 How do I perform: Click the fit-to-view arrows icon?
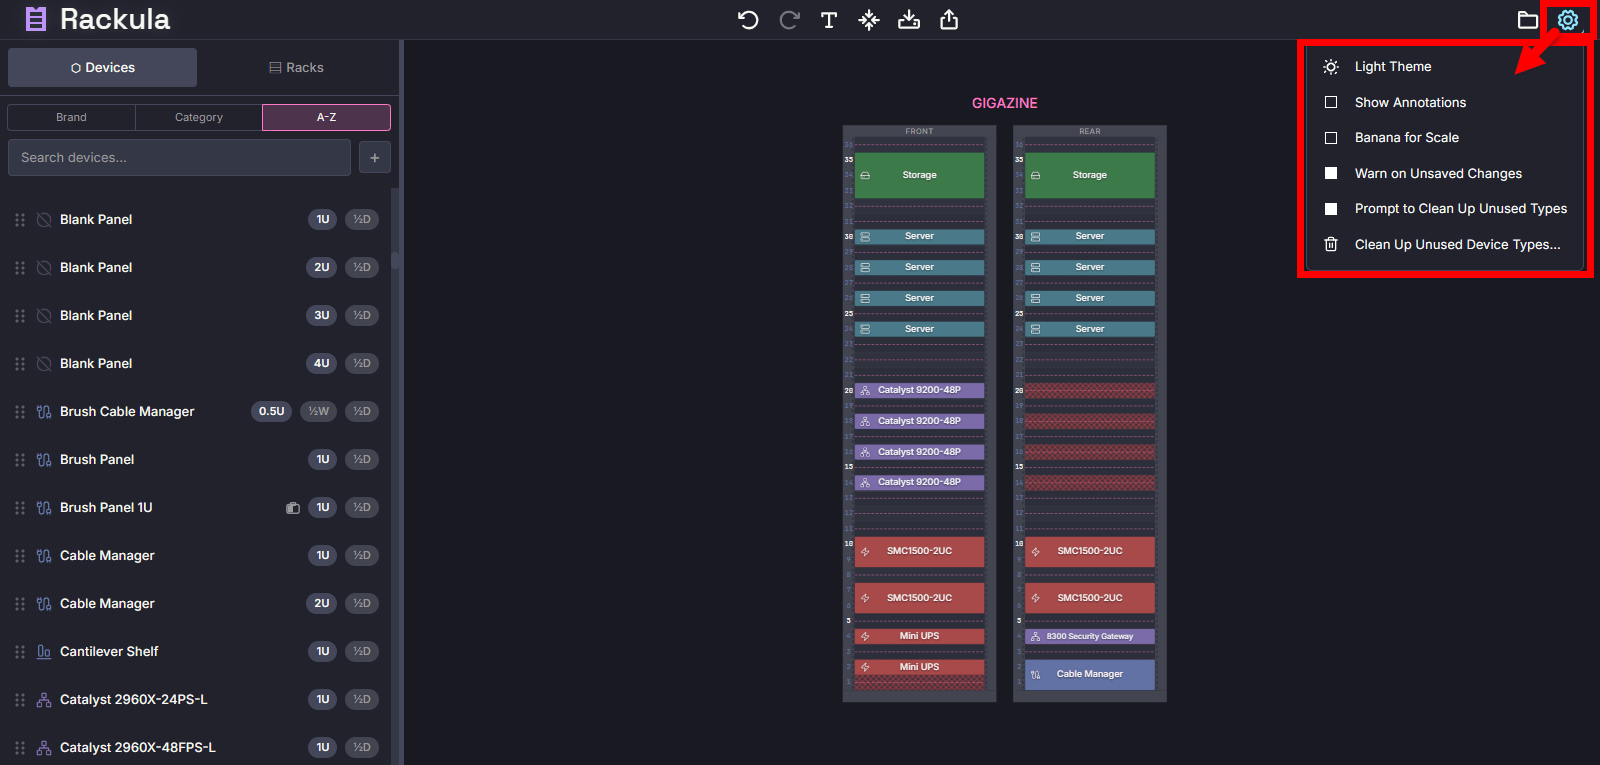tap(869, 20)
